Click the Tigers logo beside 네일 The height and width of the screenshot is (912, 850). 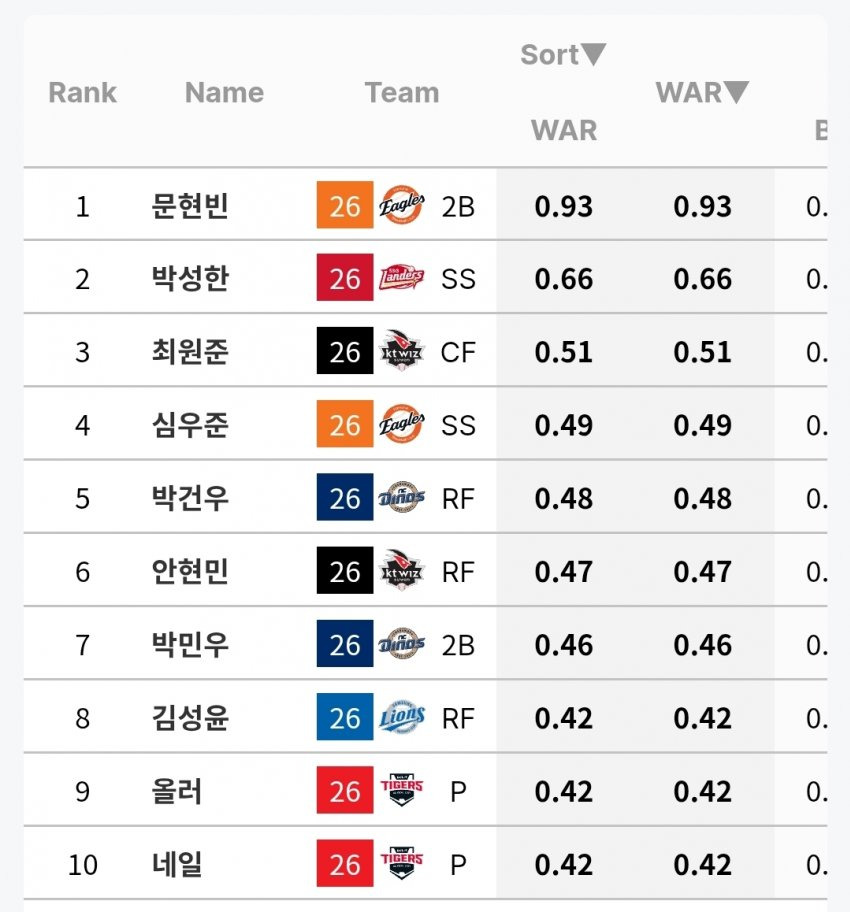[x=402, y=864]
